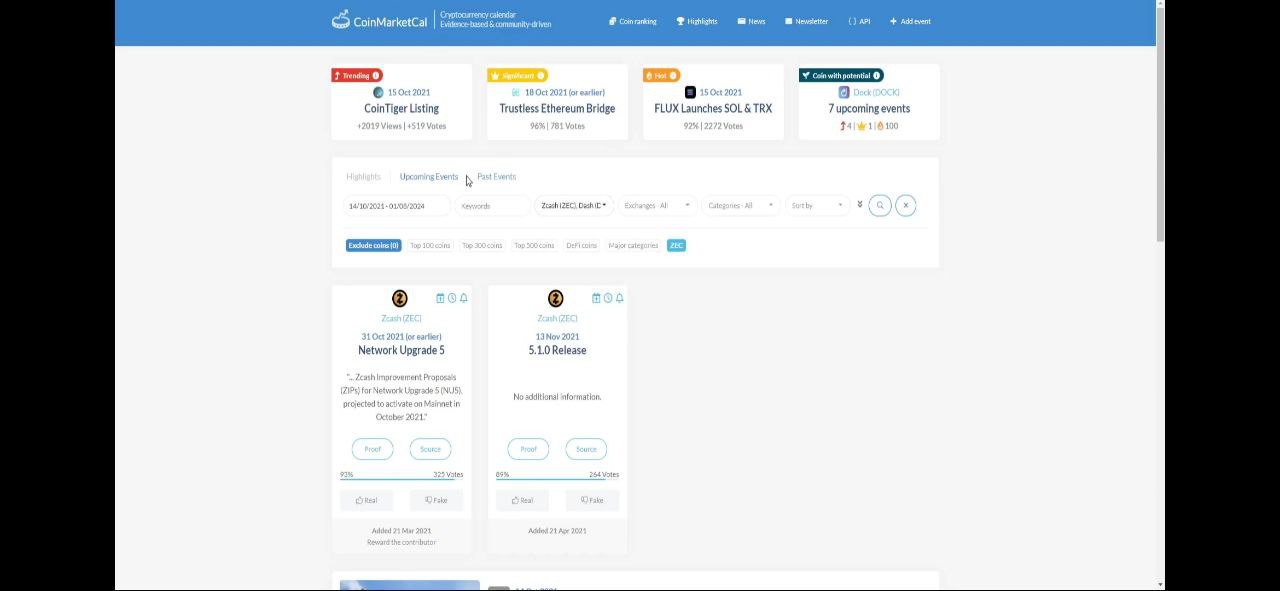Switch to the Upcoming Events tab
This screenshot has width=1280, height=591.
(429, 176)
